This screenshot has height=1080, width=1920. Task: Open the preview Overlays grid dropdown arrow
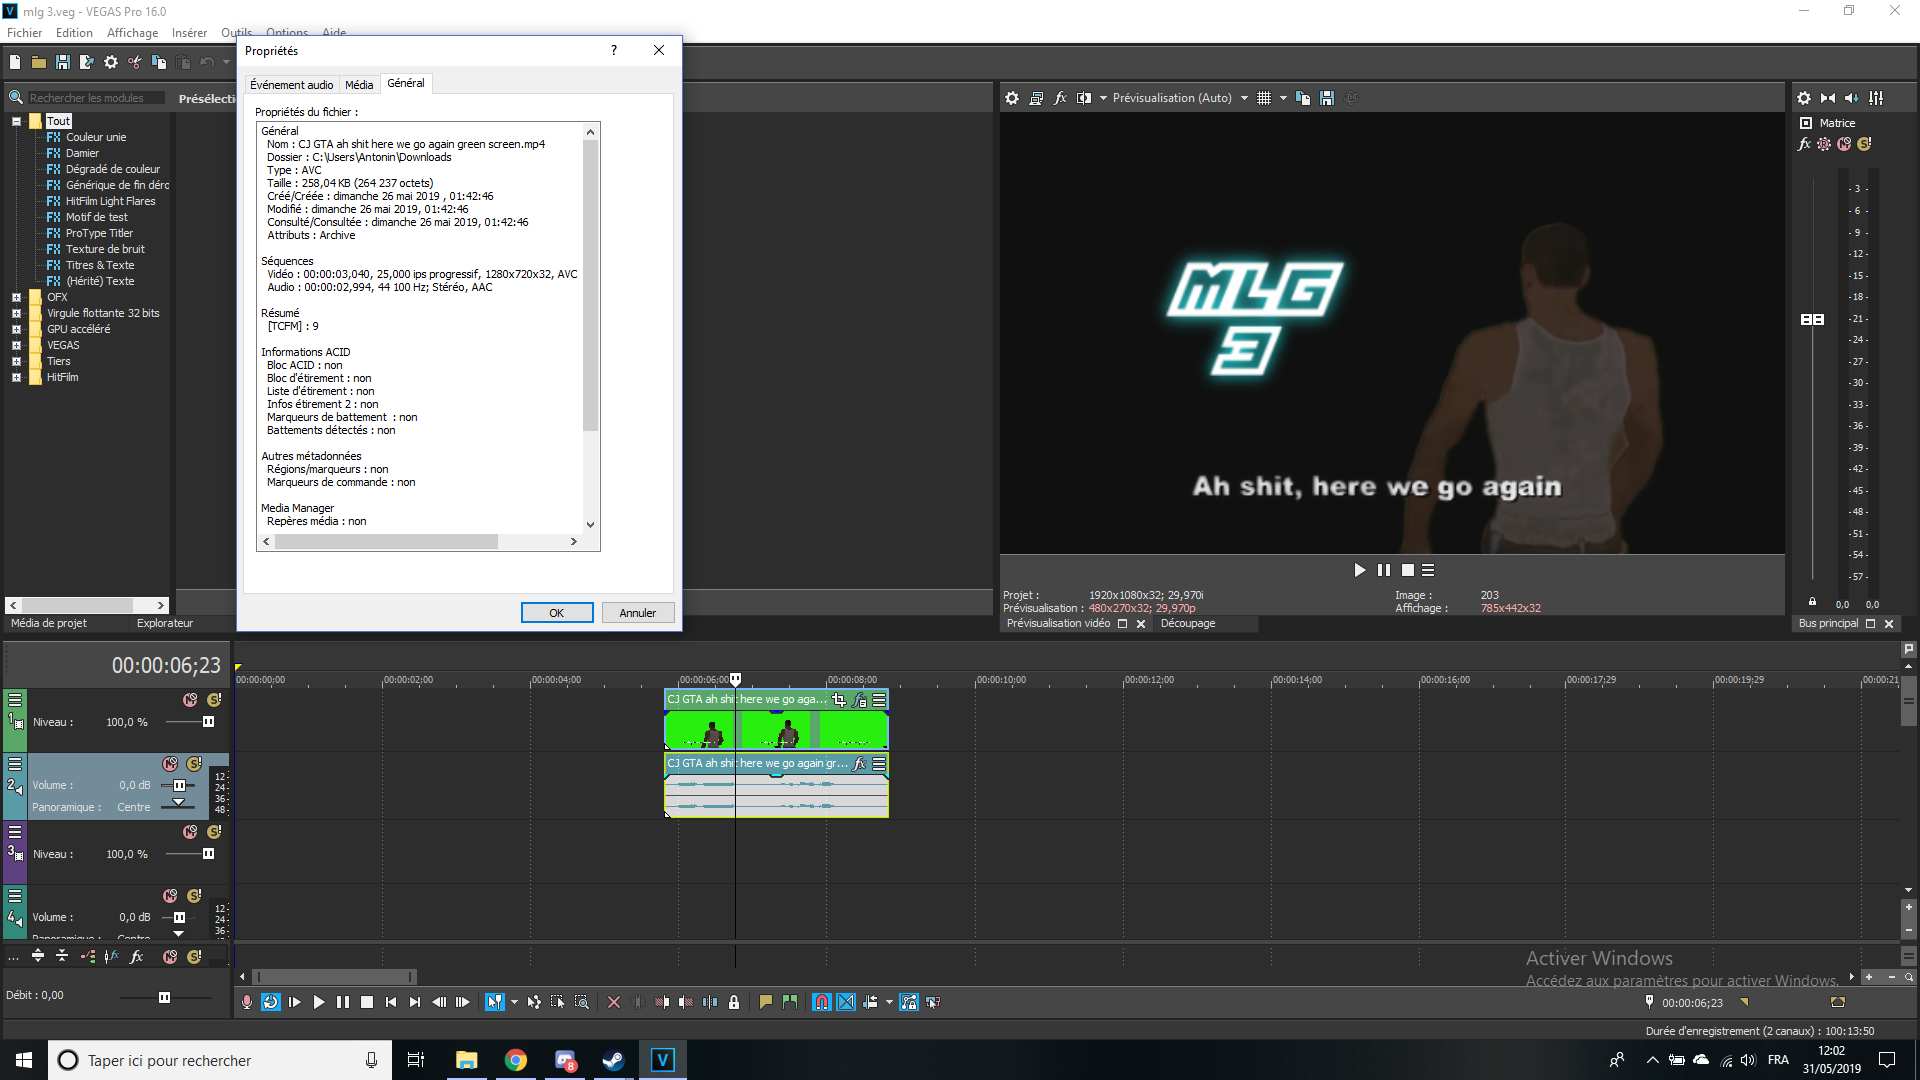(1283, 98)
